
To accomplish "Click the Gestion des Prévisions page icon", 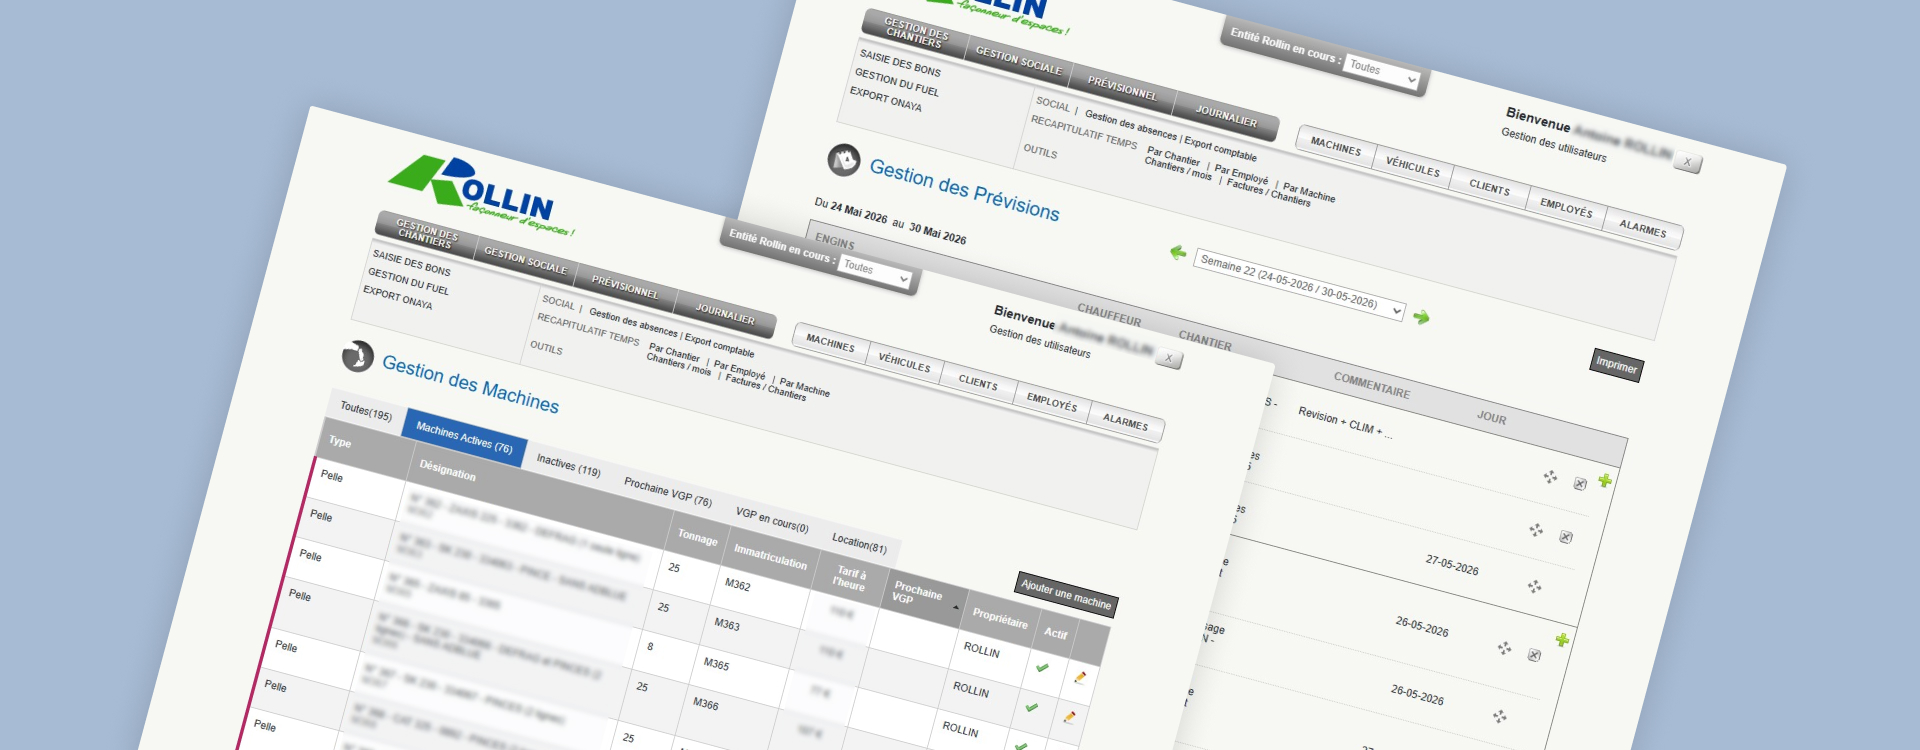I will pyautogui.click(x=844, y=160).
